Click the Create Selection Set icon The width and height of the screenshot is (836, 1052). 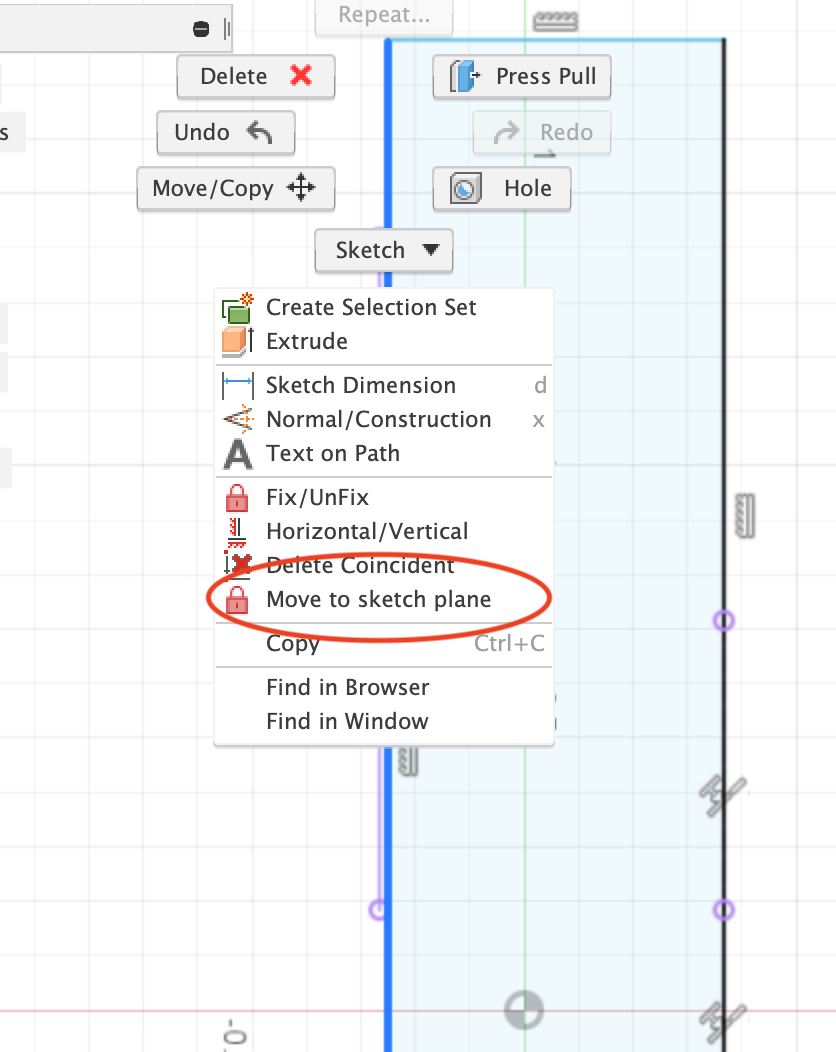(x=237, y=307)
